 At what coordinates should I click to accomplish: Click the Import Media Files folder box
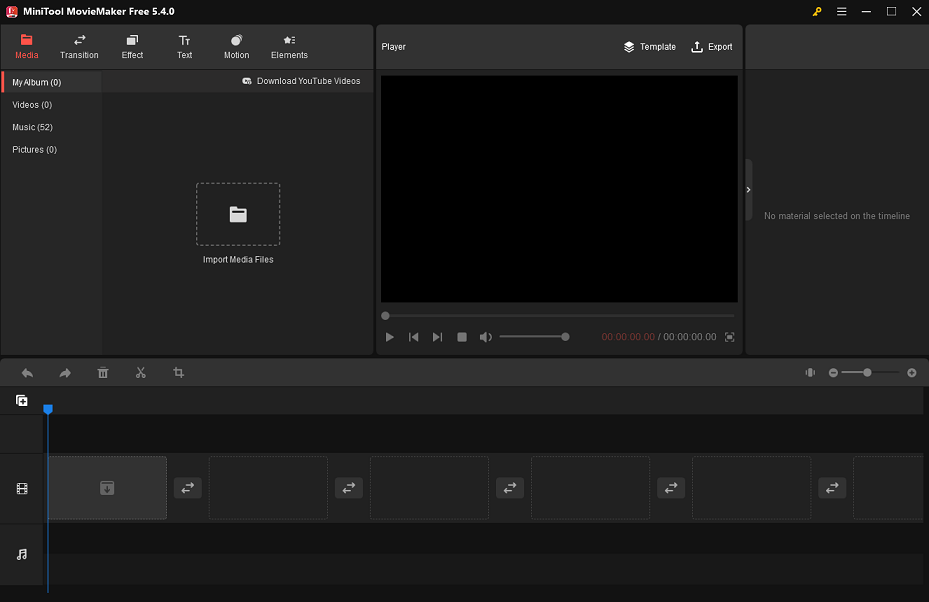point(238,214)
